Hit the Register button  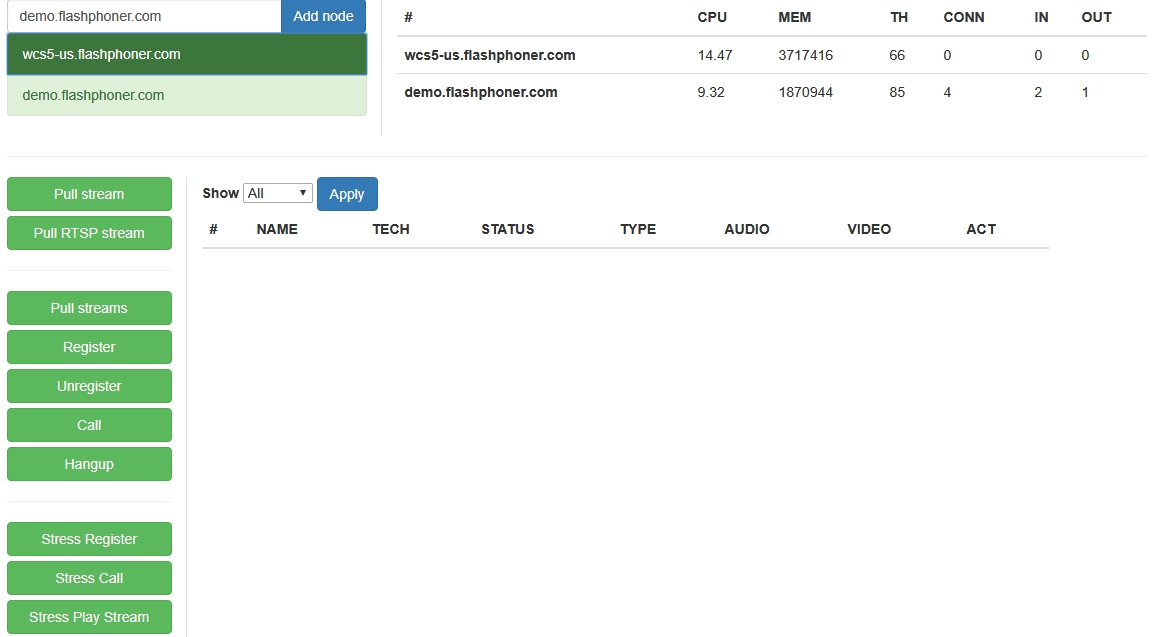[x=89, y=347]
